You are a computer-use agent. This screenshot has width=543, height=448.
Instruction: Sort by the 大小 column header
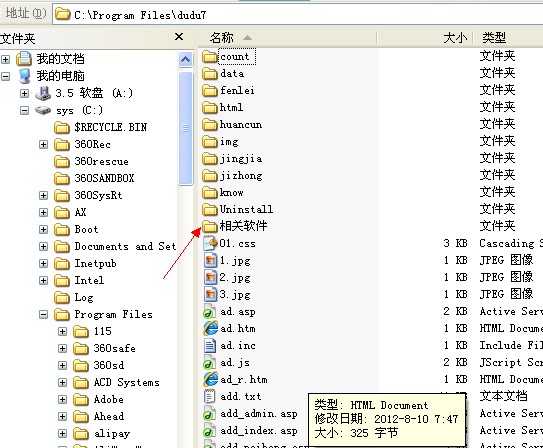(x=425, y=37)
